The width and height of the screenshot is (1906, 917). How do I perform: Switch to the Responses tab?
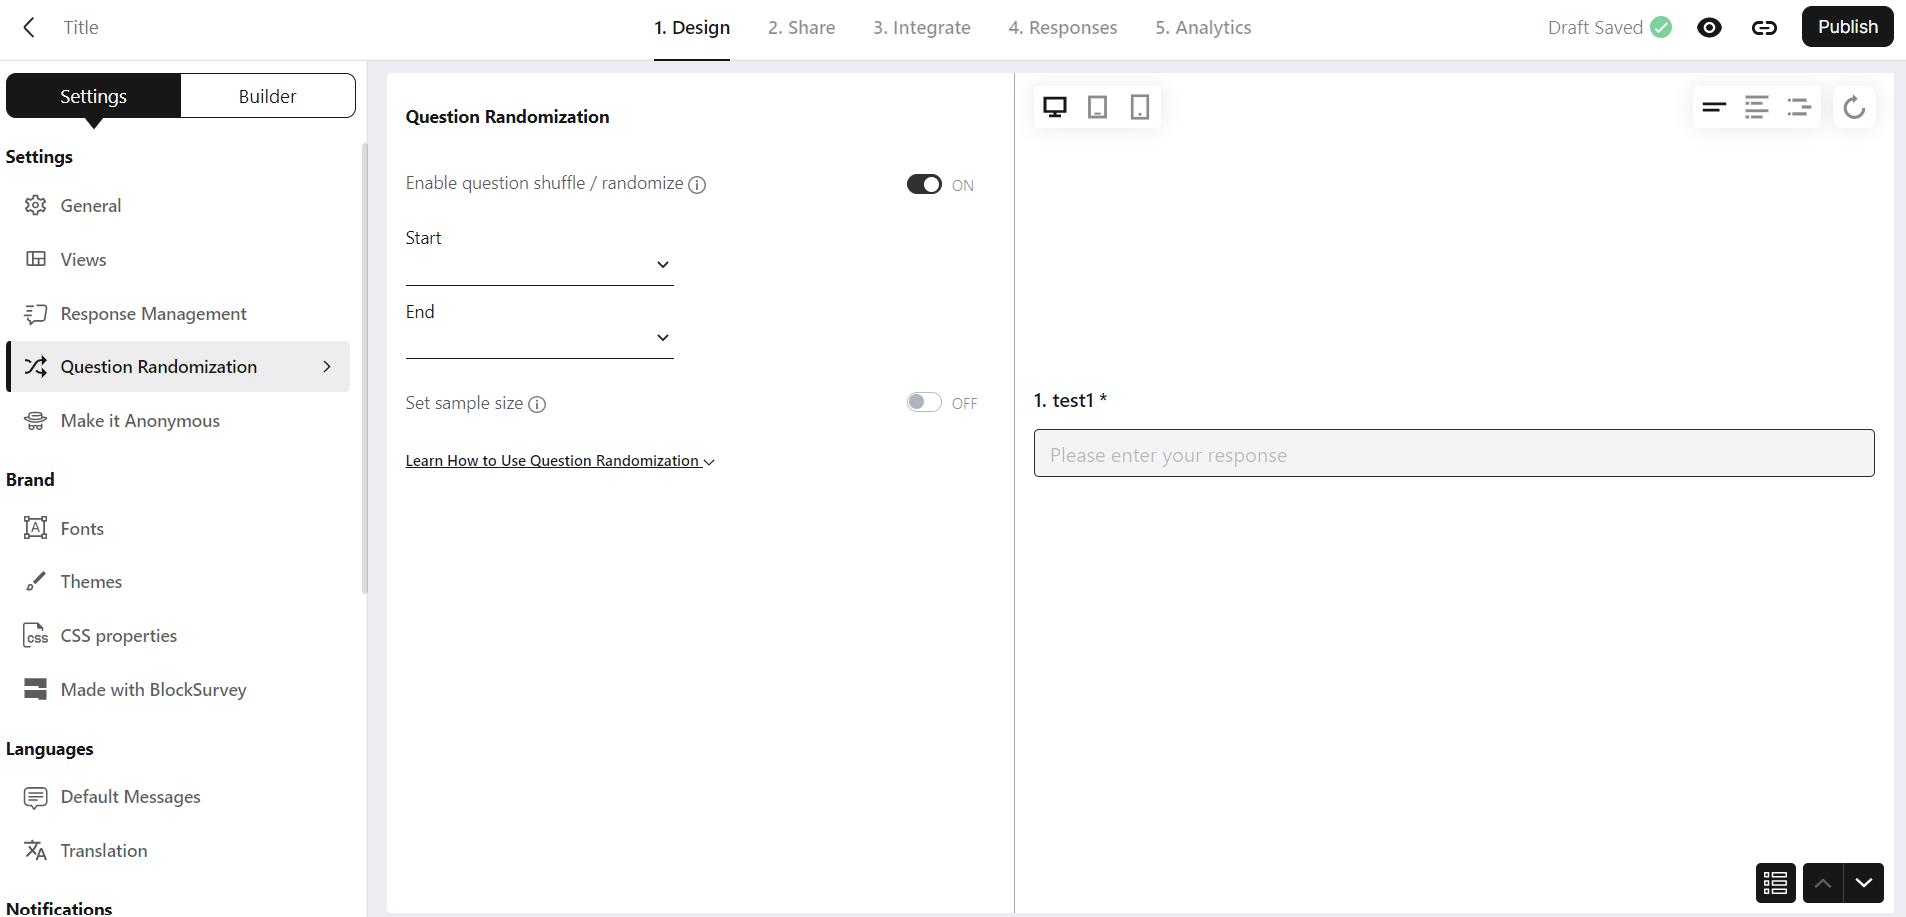[1062, 28]
